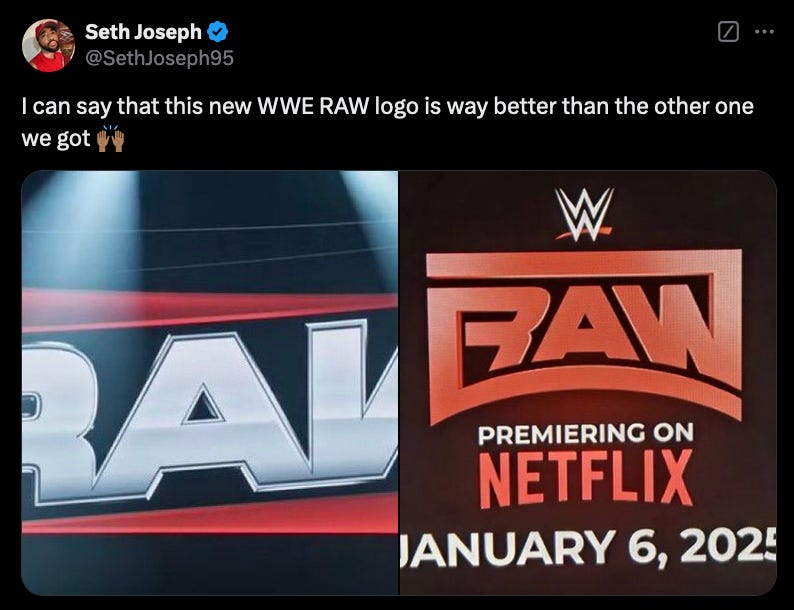Click the words 'we got' in tweet
This screenshot has height=610, width=794.
coord(56,138)
